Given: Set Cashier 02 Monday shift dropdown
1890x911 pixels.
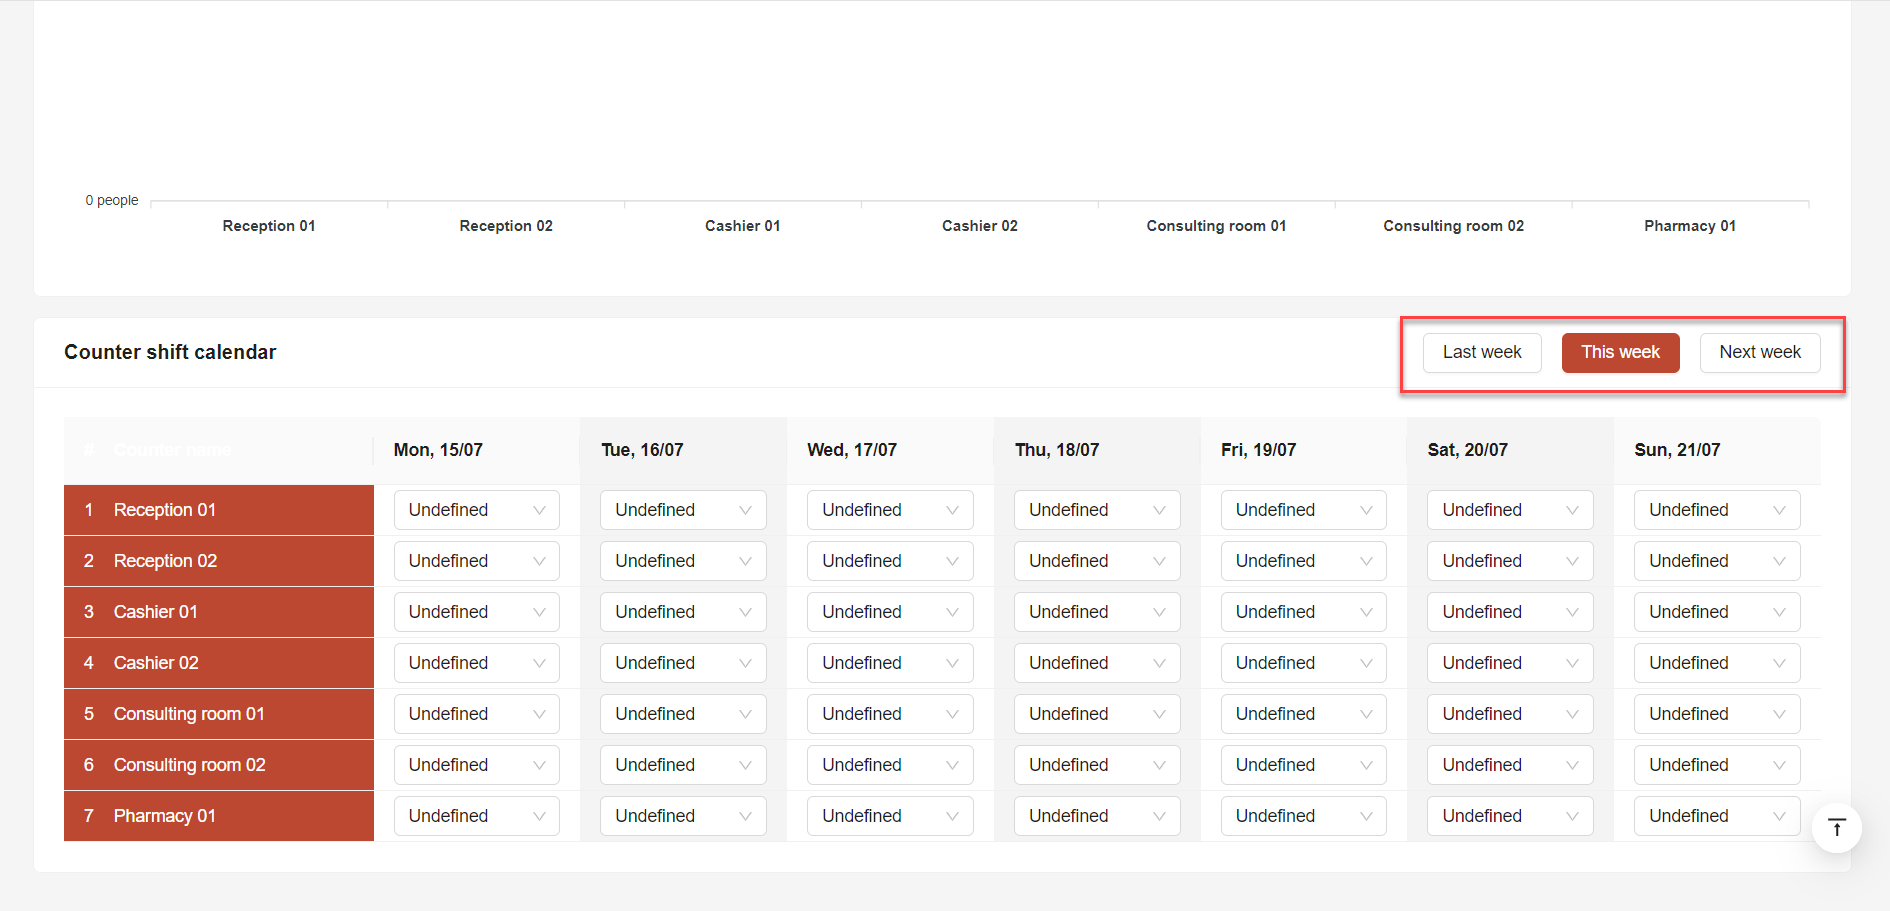Looking at the screenshot, I should point(476,663).
